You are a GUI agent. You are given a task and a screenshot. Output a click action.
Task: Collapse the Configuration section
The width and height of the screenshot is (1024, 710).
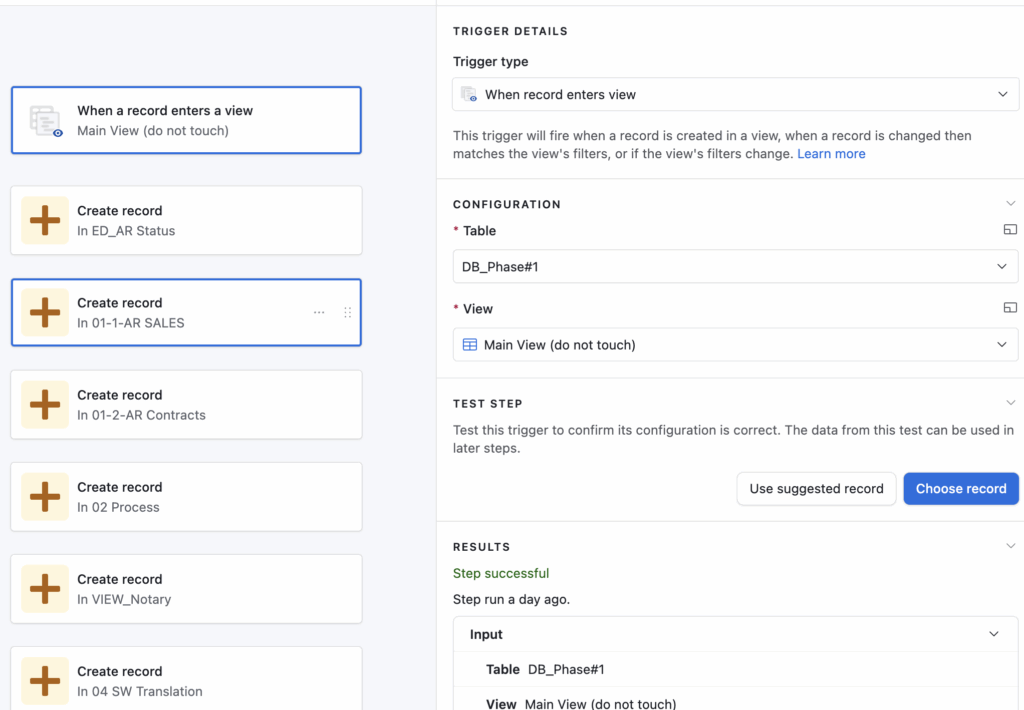(1010, 204)
